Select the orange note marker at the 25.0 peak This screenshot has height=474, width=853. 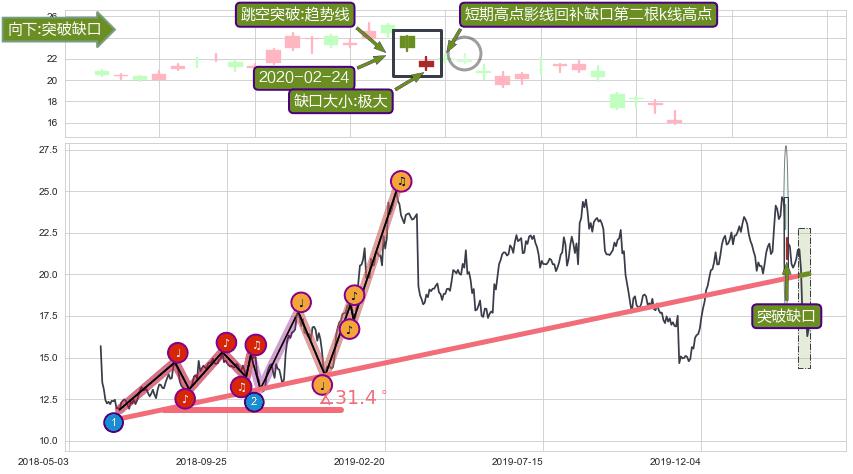(x=401, y=181)
